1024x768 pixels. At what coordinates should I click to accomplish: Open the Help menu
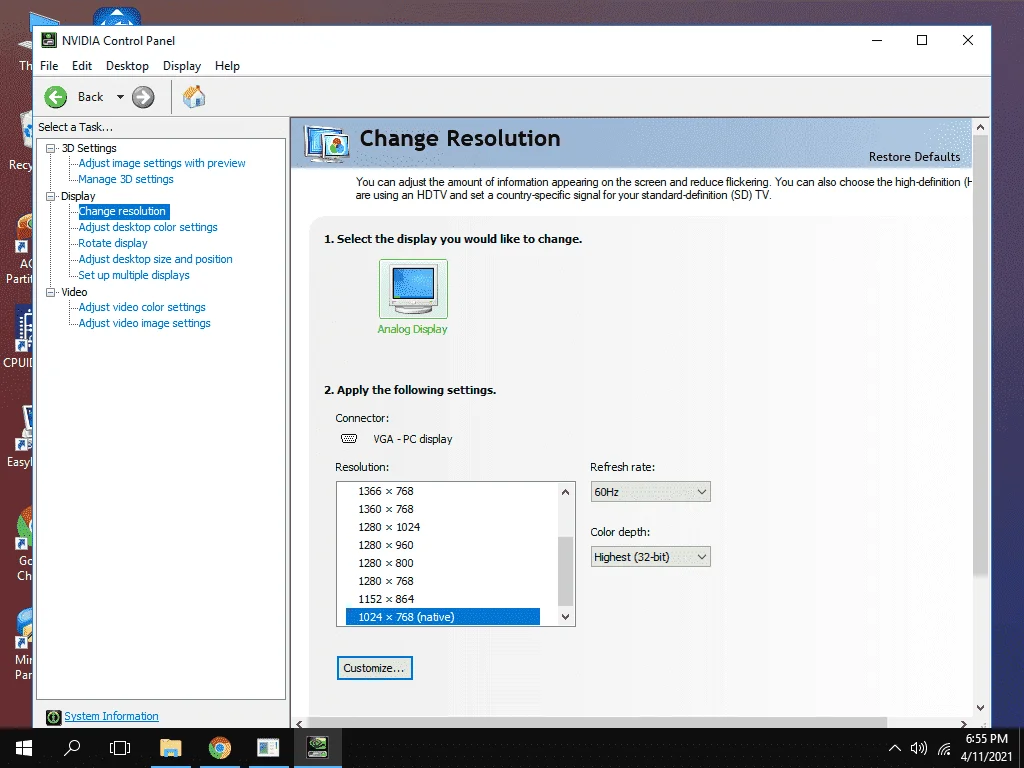pyautogui.click(x=227, y=66)
